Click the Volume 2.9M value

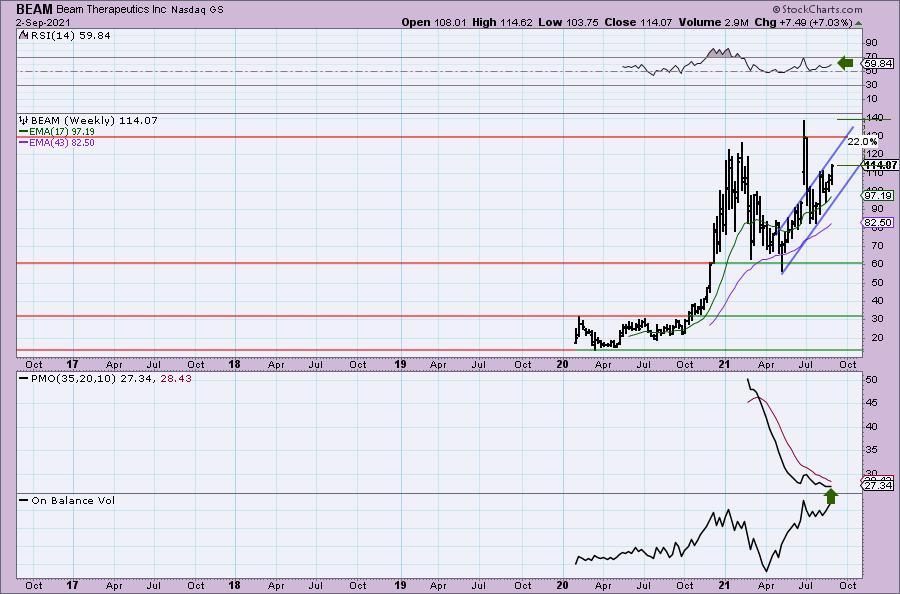(x=713, y=22)
